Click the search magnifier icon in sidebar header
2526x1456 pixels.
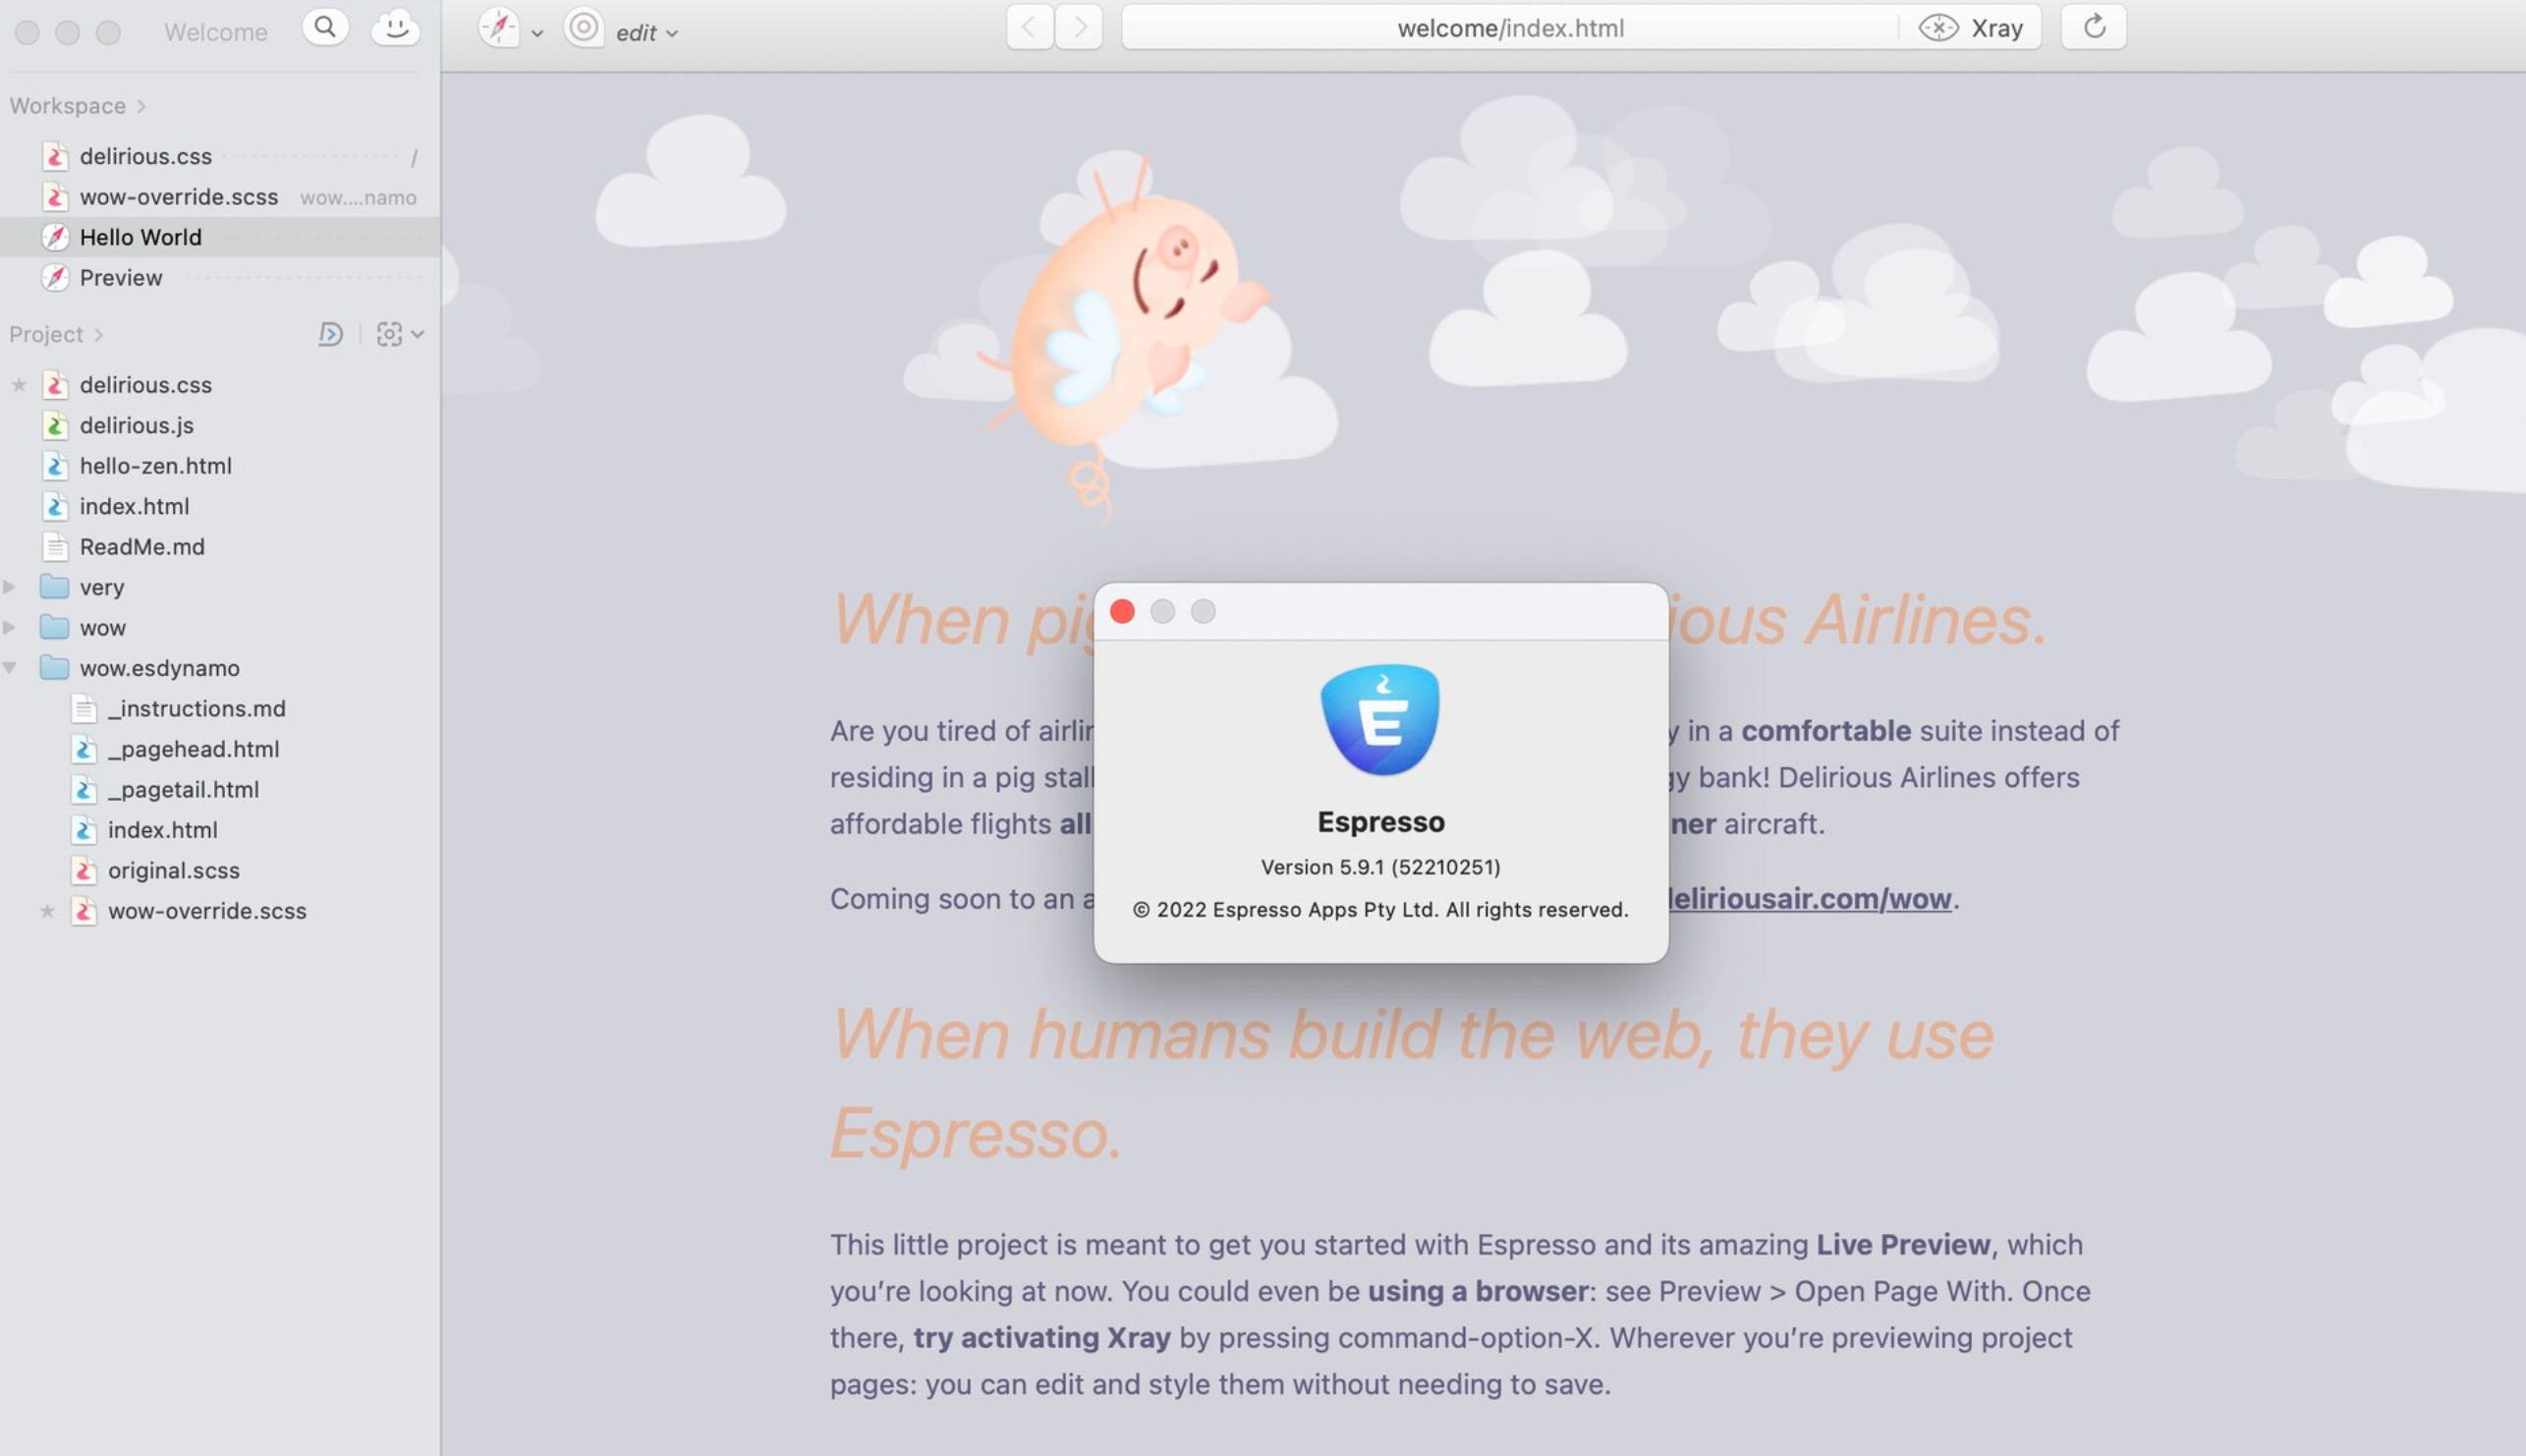(x=325, y=28)
